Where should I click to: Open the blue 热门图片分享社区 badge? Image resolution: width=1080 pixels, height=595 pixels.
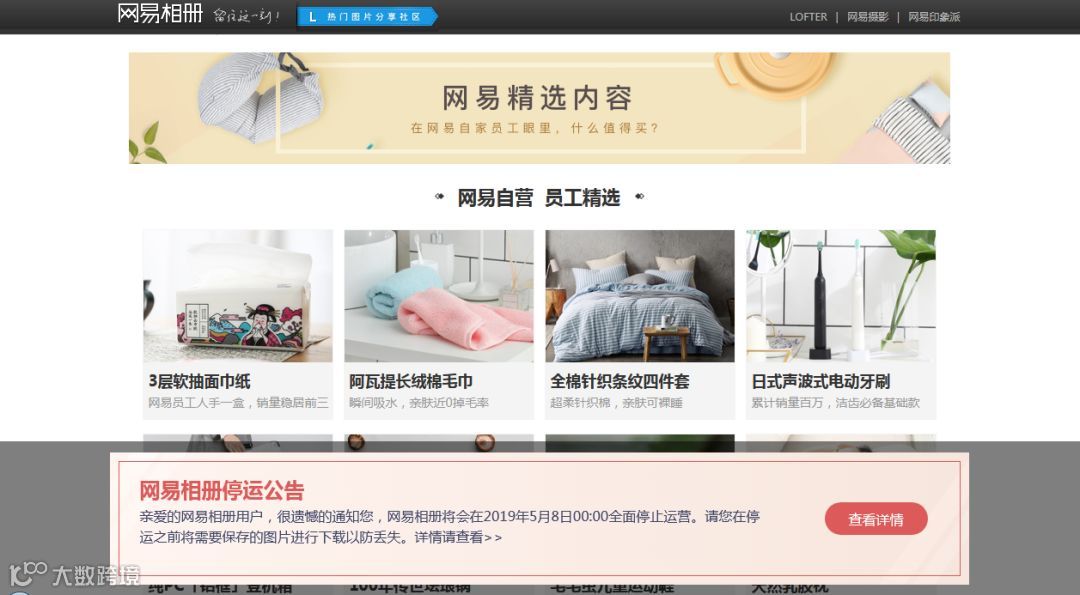click(x=367, y=17)
